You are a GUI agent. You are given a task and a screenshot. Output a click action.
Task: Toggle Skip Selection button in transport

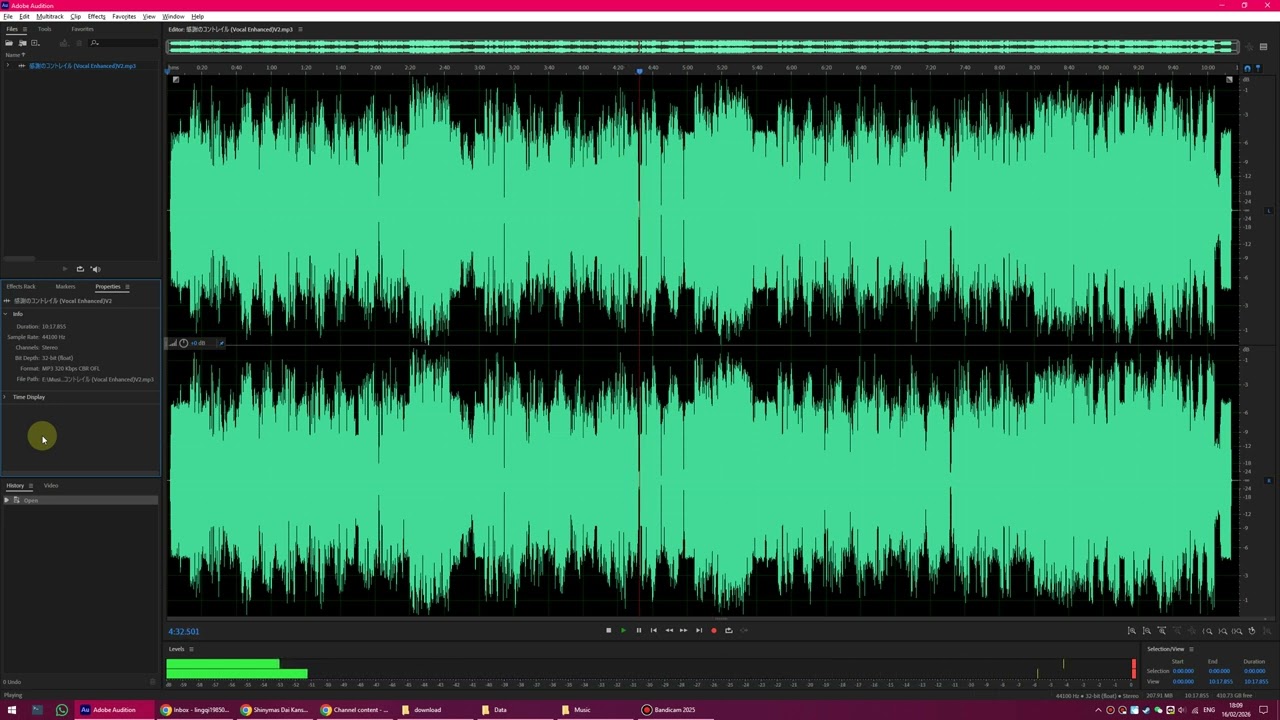click(744, 631)
